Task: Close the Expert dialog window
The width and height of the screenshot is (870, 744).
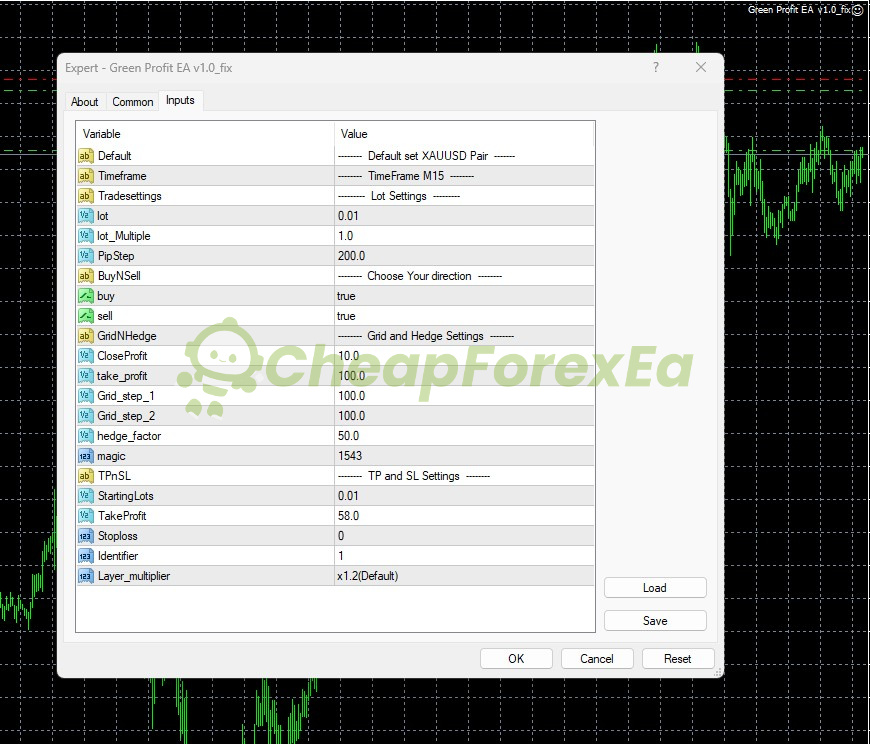Action: pos(701,67)
